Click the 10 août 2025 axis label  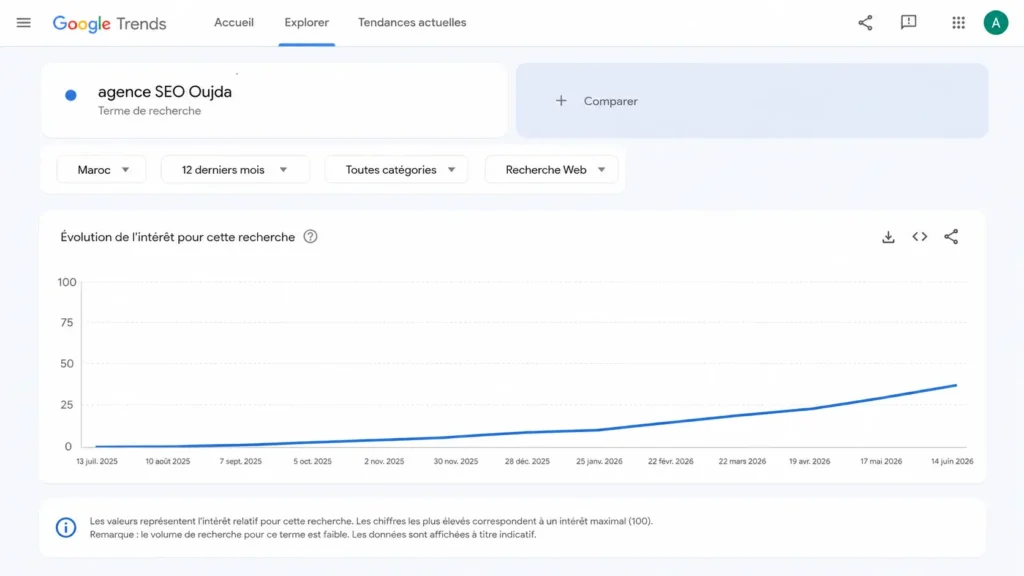coord(168,461)
